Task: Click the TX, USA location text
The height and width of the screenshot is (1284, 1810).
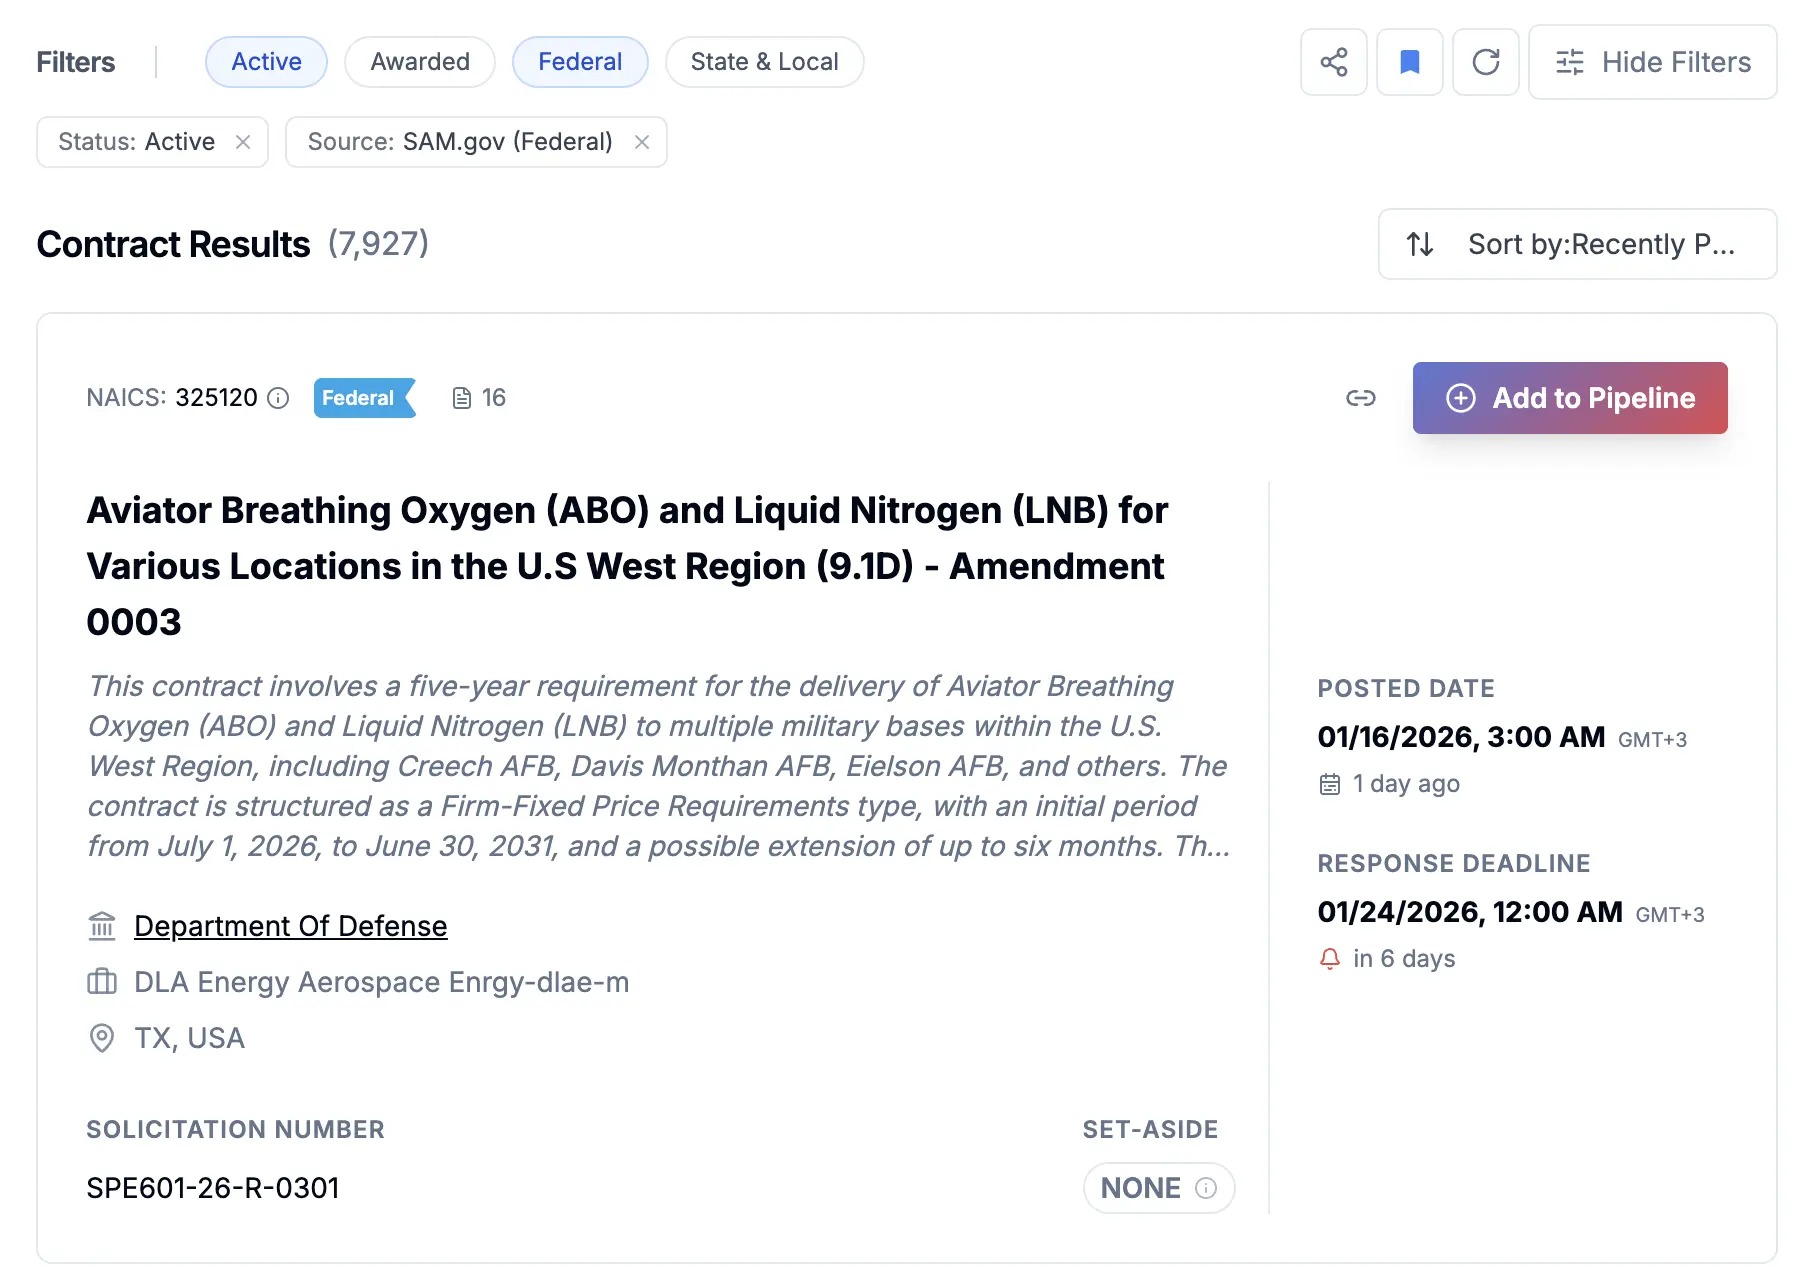Action: (189, 1038)
